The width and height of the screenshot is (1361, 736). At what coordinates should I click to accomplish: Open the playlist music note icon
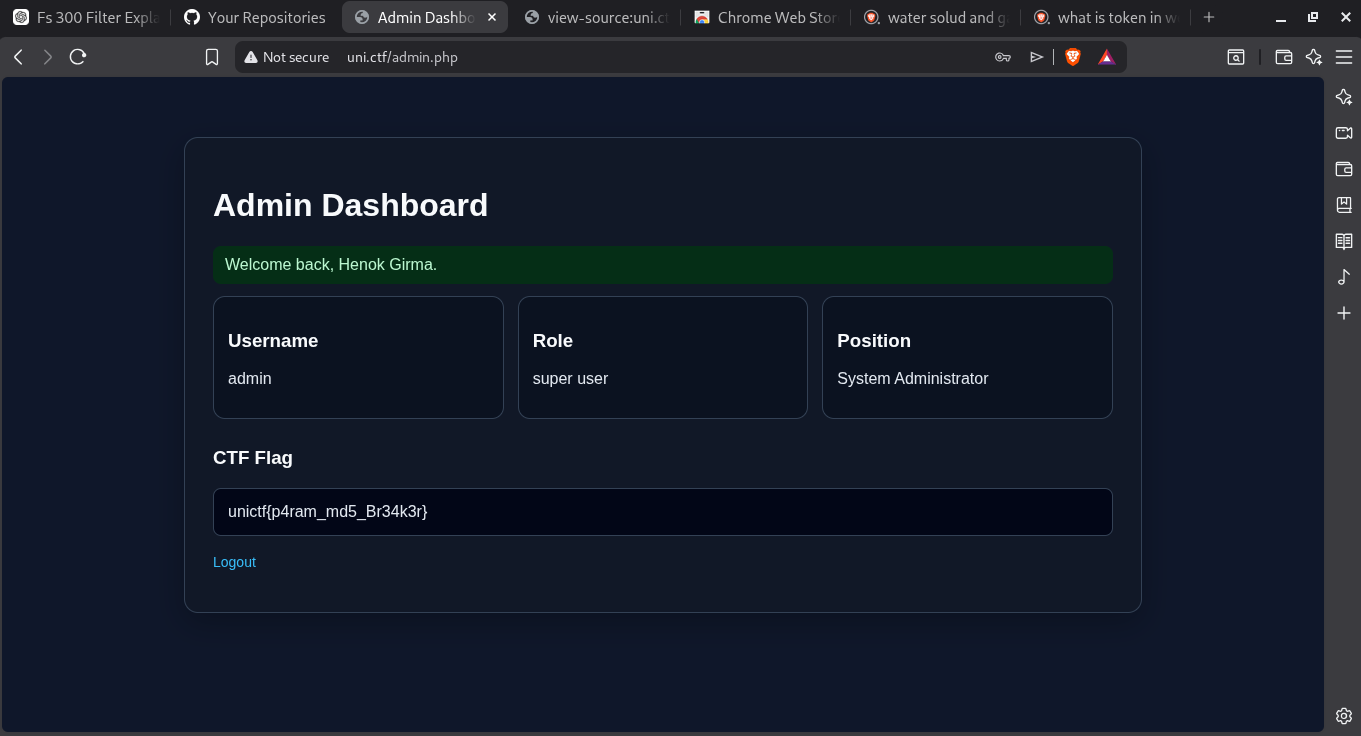click(x=1344, y=277)
